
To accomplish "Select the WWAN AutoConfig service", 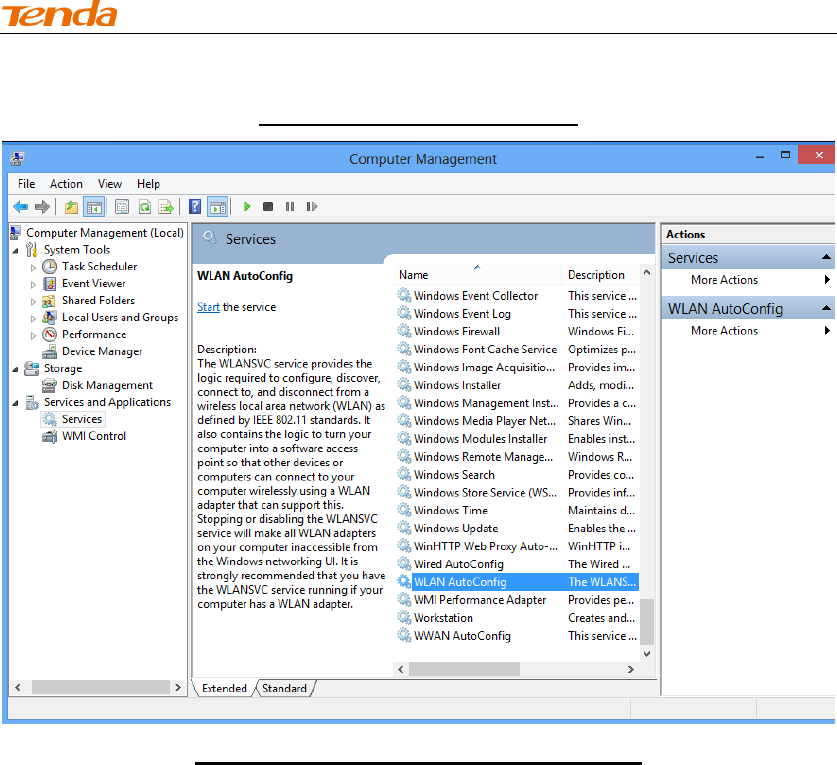I will click(x=462, y=636).
